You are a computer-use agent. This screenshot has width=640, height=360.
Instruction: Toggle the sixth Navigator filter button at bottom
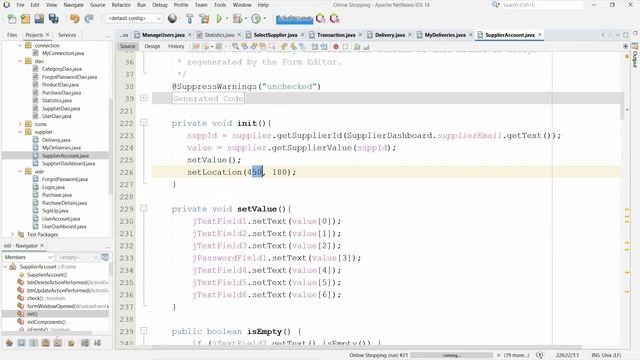pyautogui.click(x=71, y=343)
